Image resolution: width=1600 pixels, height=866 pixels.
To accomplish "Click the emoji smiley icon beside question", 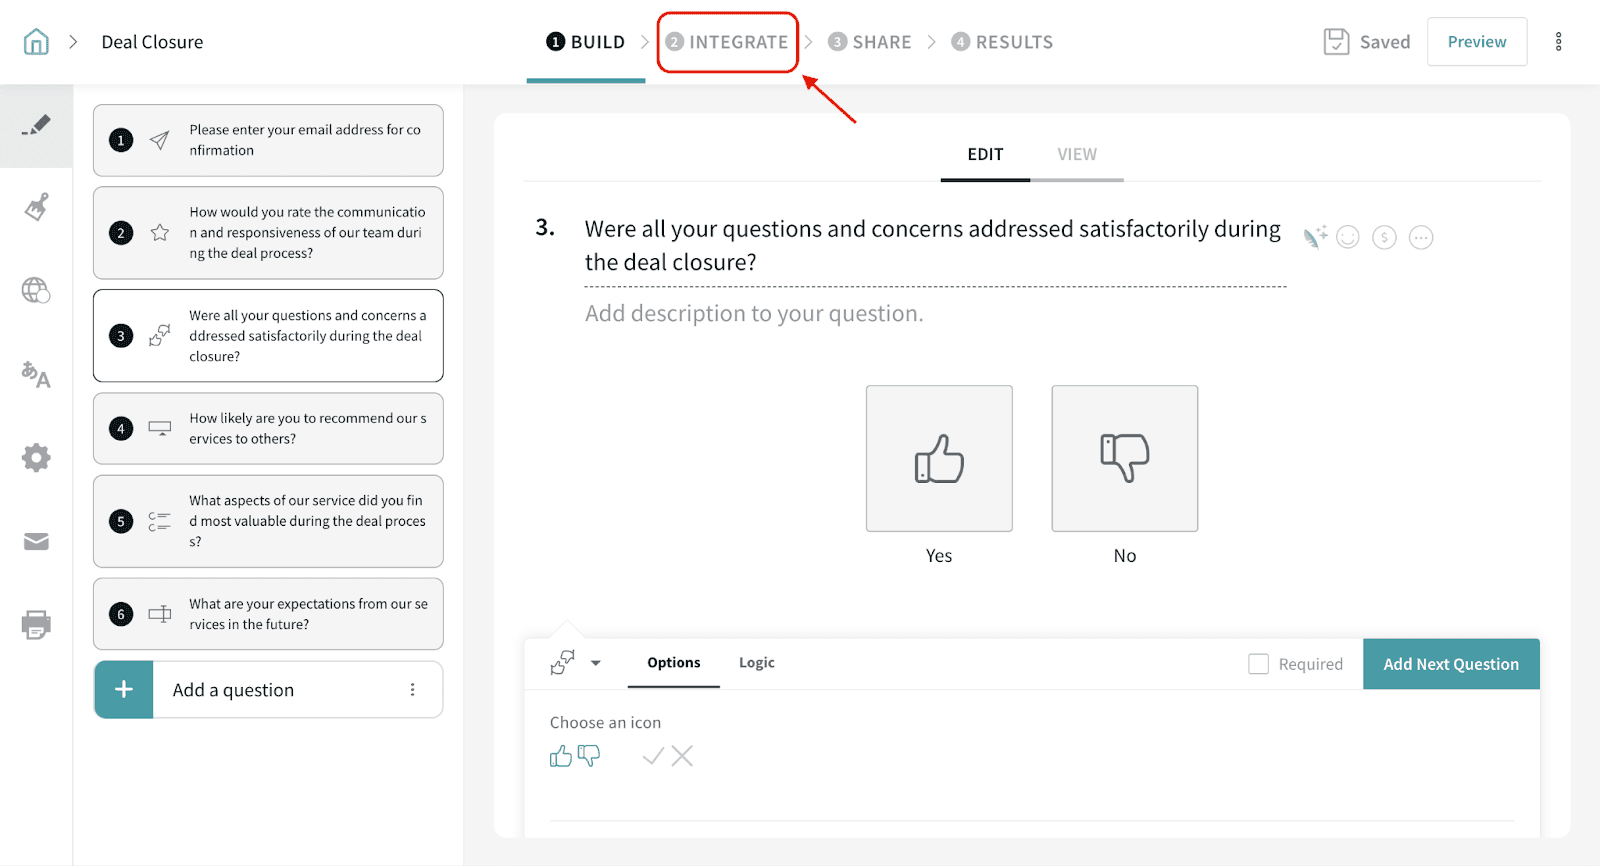I will tap(1348, 238).
